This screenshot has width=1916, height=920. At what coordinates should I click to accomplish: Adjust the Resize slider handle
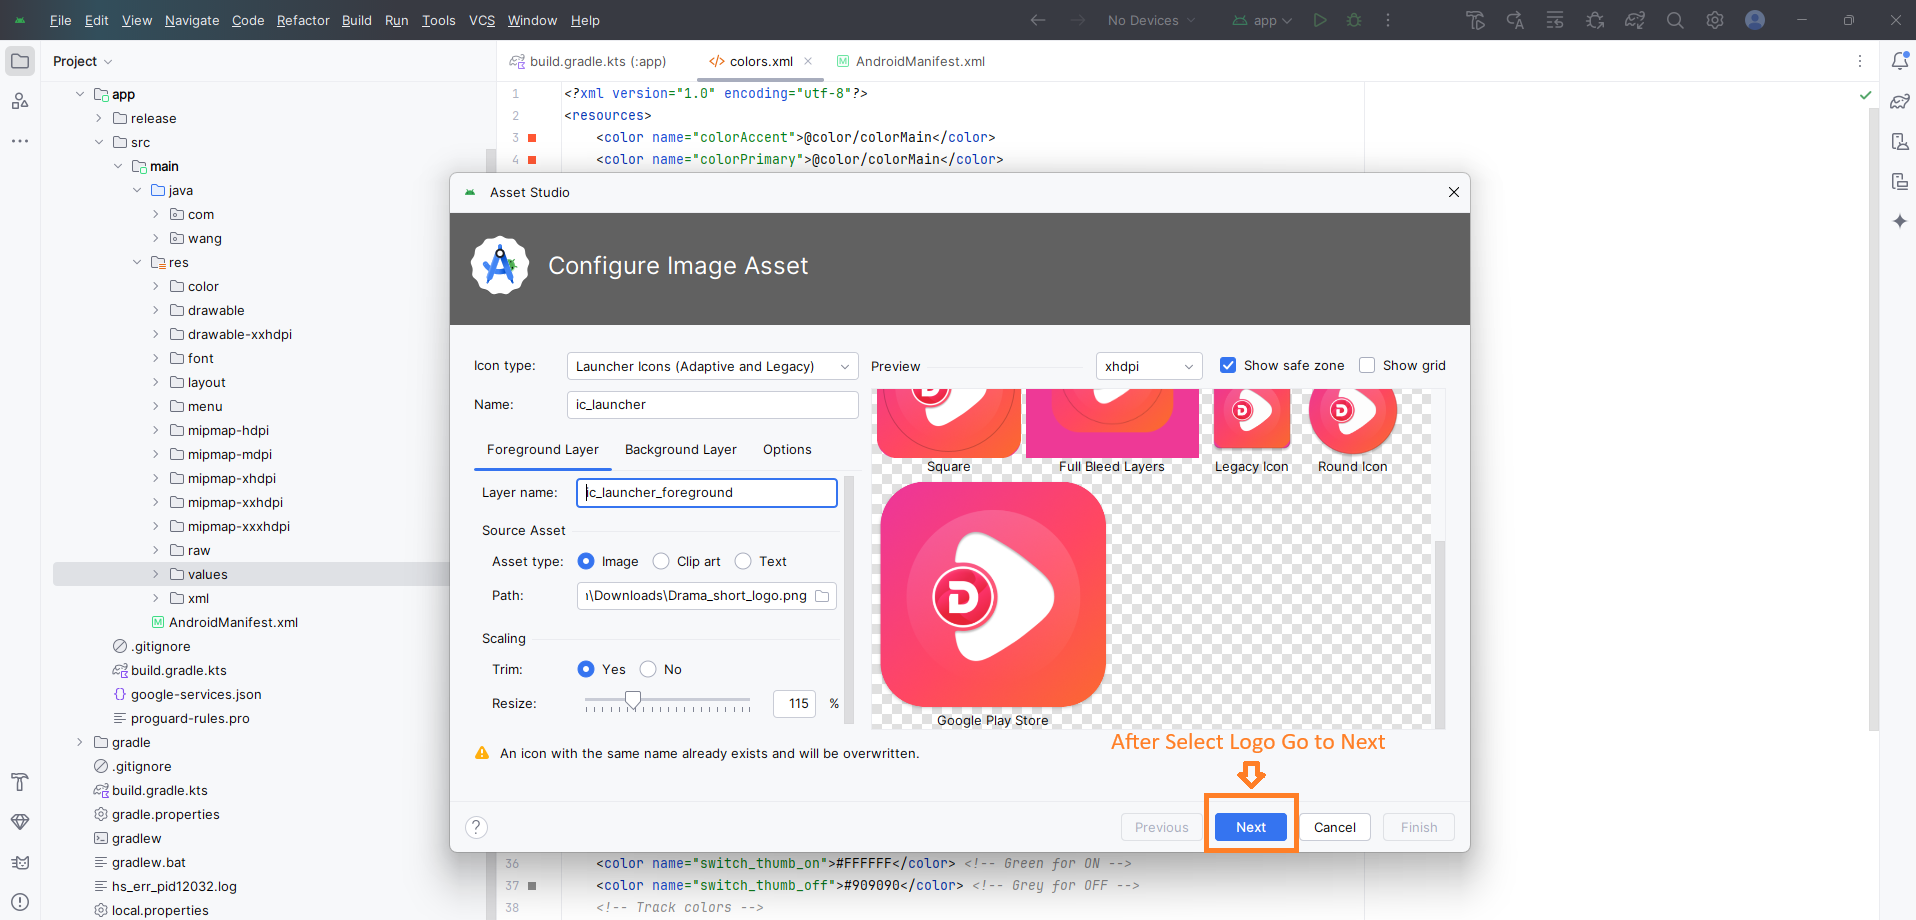633,700
